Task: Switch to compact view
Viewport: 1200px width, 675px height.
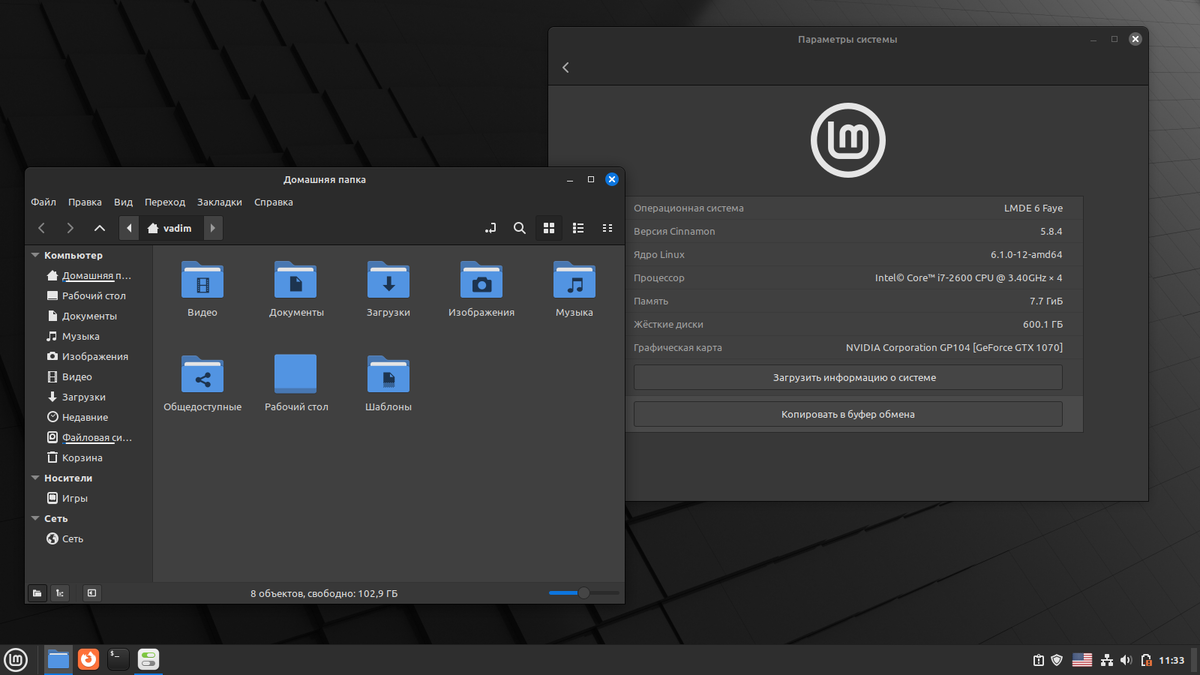Action: tap(607, 228)
